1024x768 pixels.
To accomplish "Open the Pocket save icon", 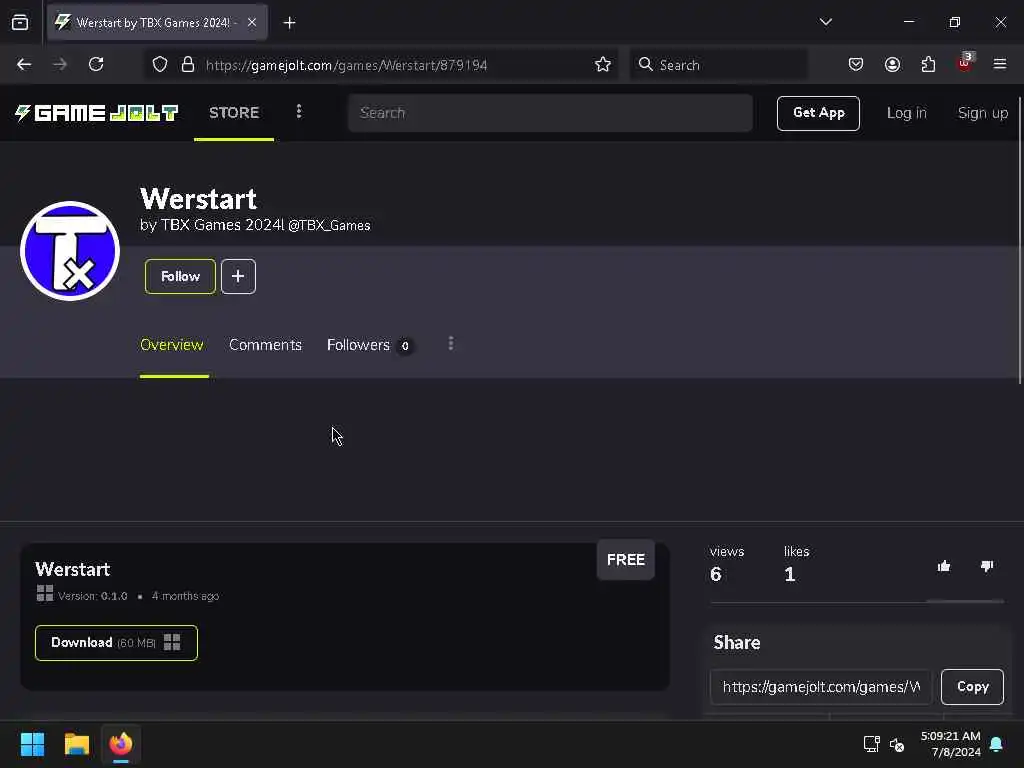I will point(856,65).
